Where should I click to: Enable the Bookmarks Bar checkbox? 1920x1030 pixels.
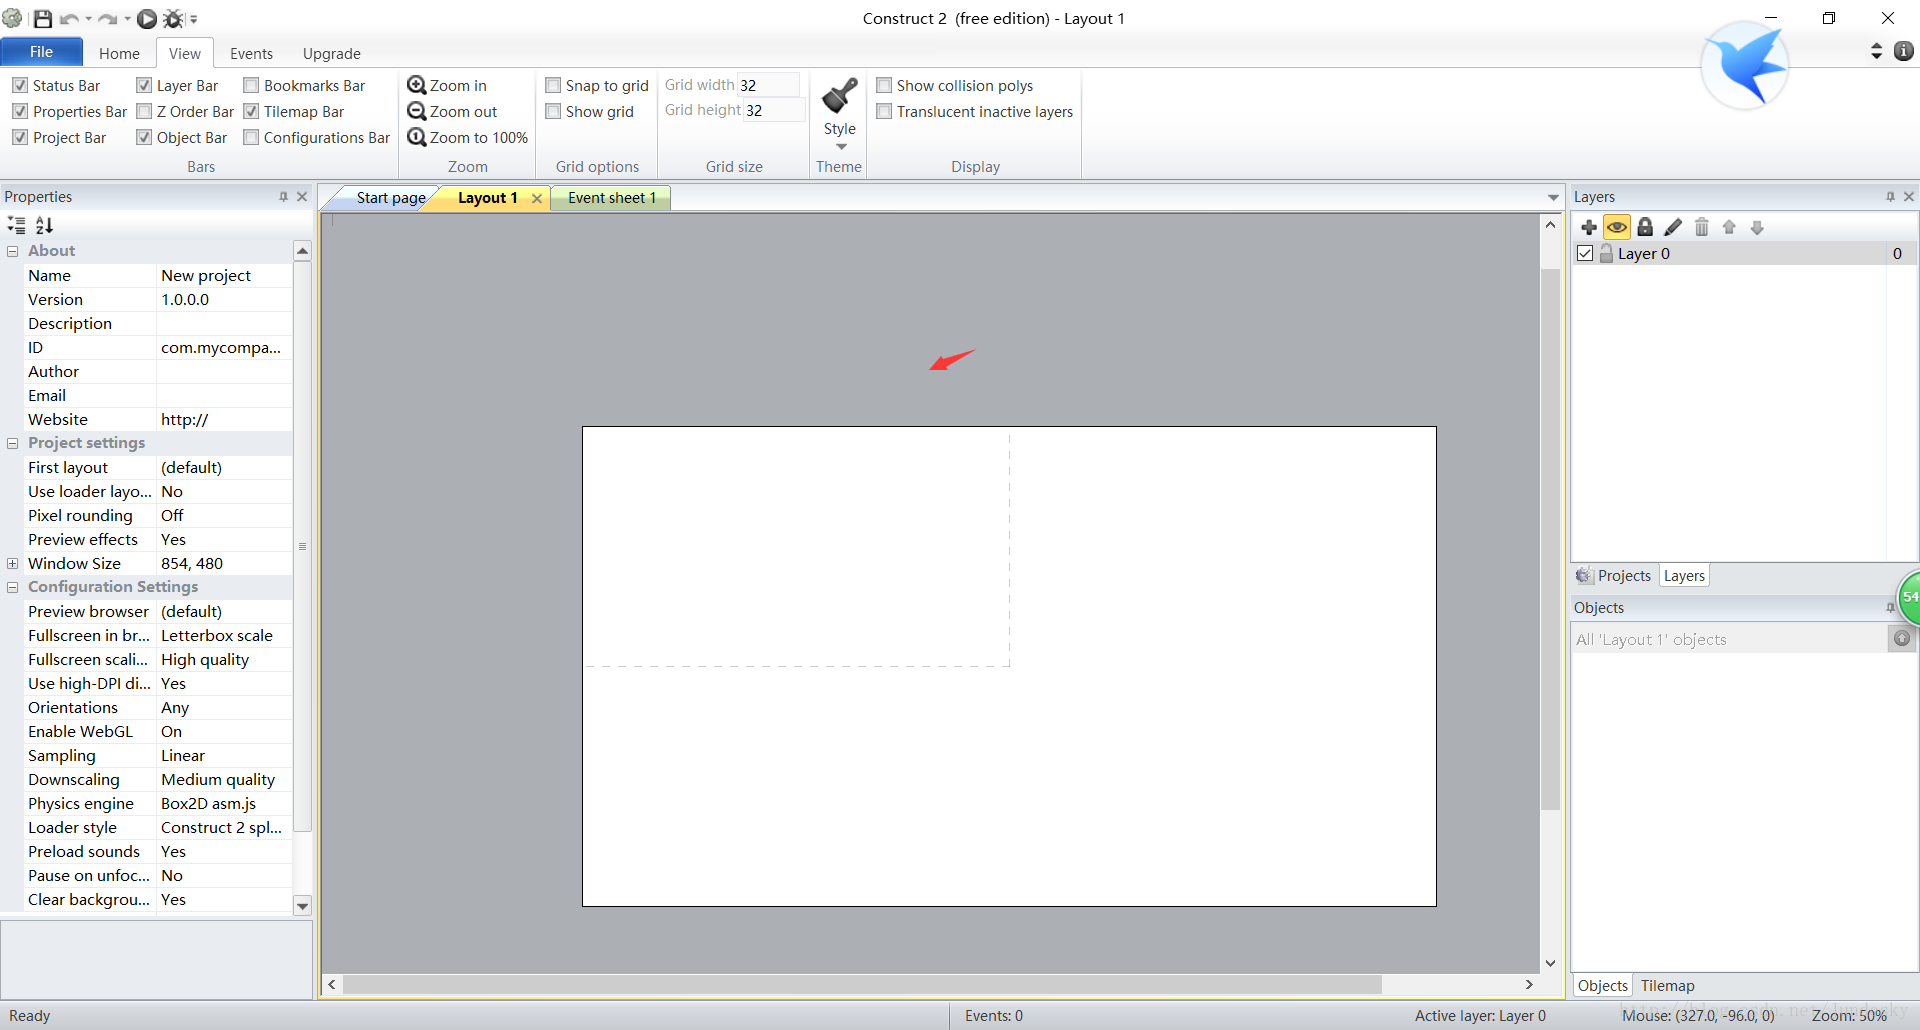point(251,85)
